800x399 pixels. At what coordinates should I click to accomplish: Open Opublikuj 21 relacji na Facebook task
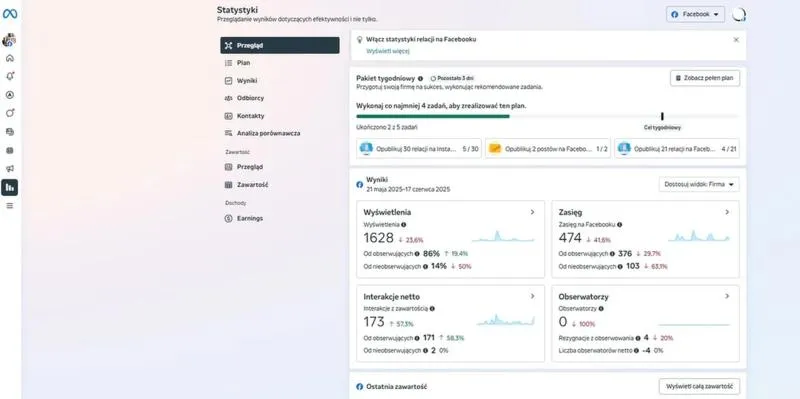pyautogui.click(x=677, y=148)
